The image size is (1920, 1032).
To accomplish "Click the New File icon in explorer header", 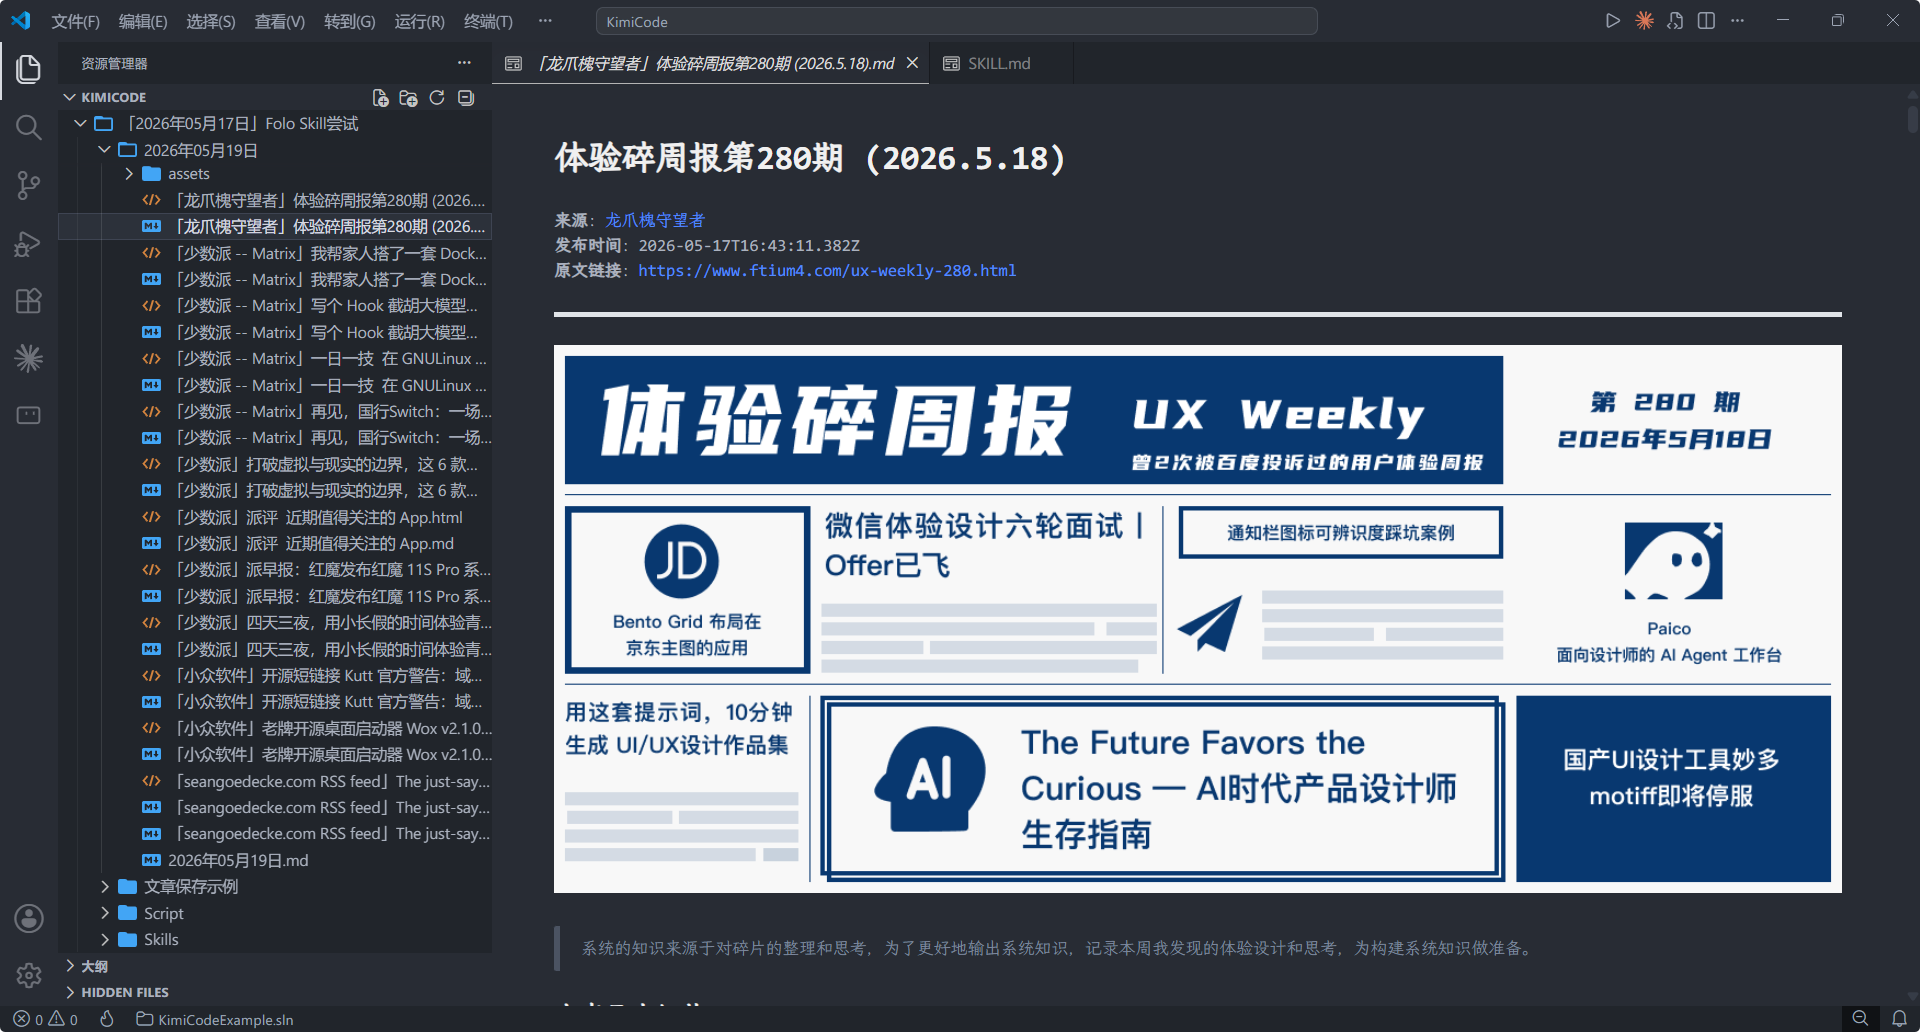I will [x=380, y=98].
